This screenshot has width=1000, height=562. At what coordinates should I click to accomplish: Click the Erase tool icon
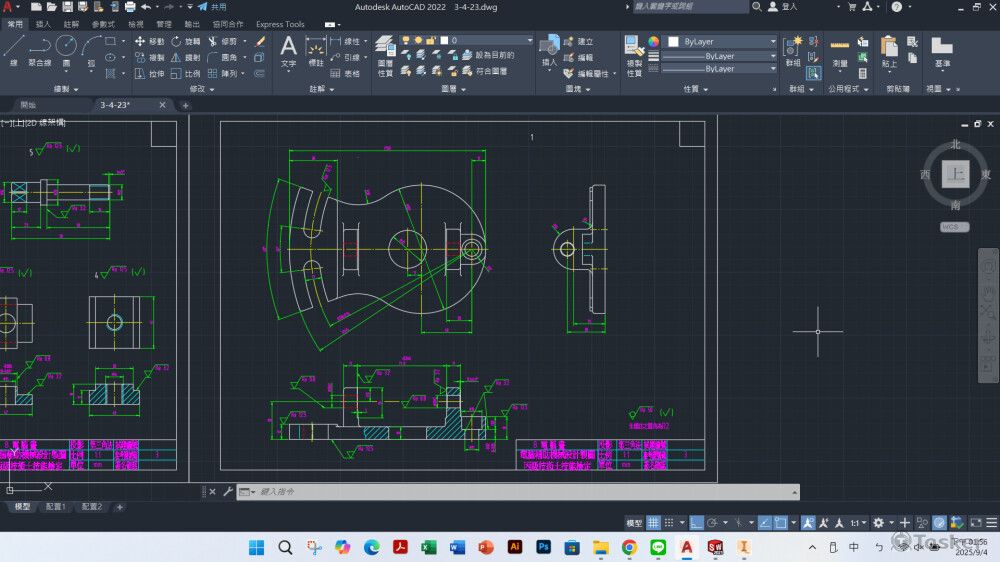tap(260, 41)
